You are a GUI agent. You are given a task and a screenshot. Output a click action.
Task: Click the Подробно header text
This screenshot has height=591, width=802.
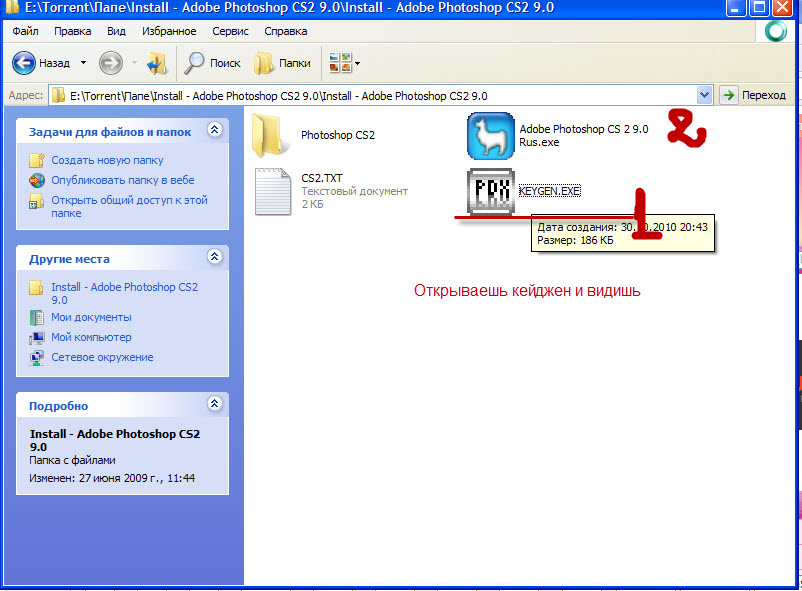pos(58,406)
